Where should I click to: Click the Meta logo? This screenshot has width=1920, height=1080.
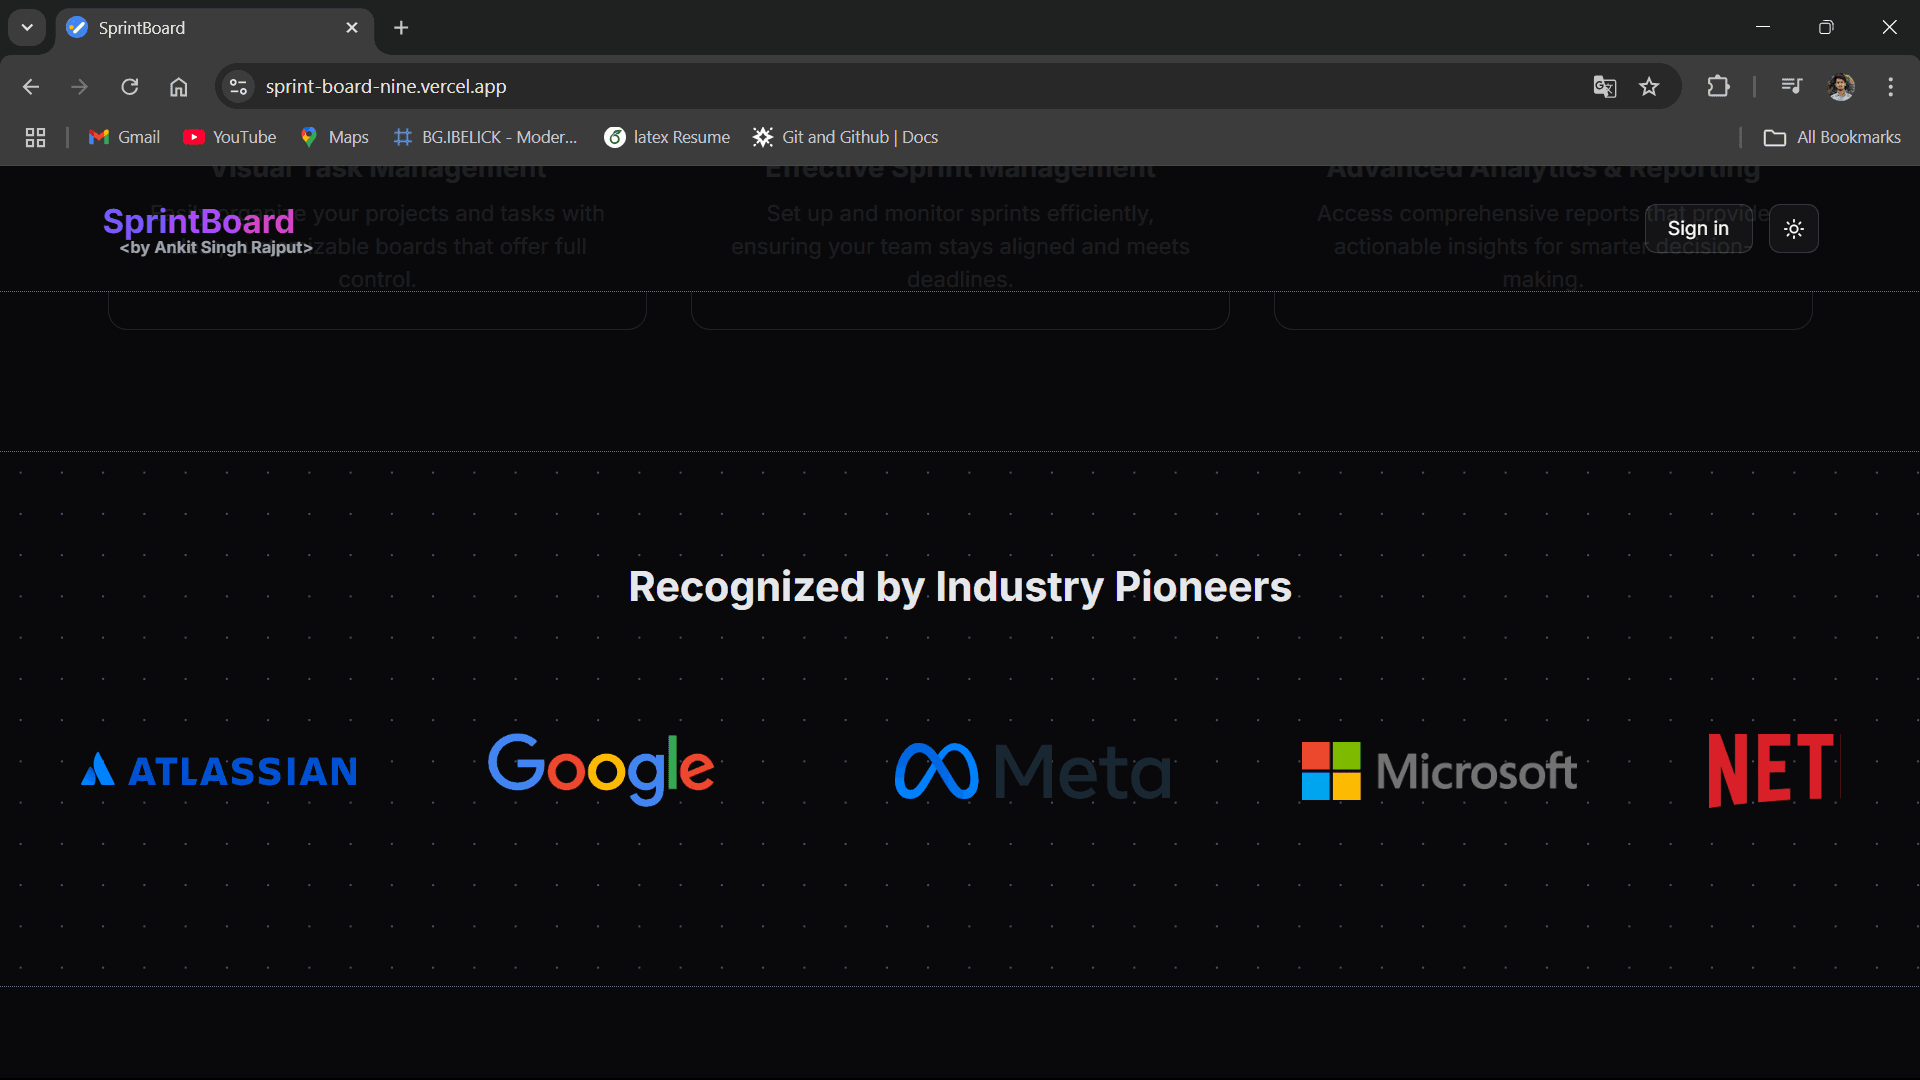coord(1032,771)
